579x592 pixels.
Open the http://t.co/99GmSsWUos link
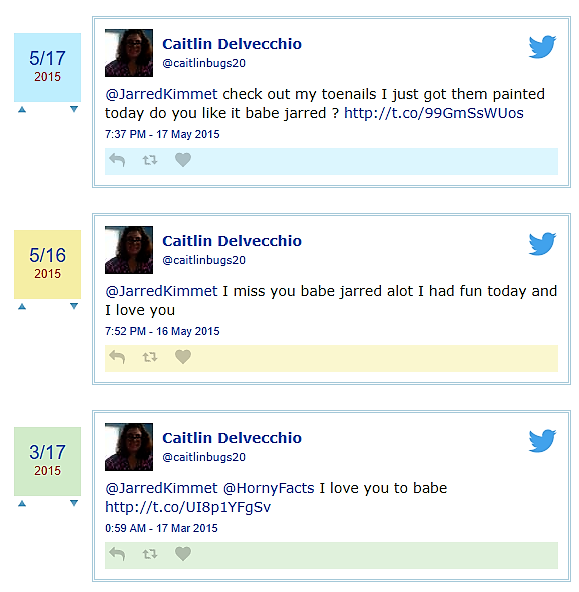pyautogui.click(x=434, y=113)
